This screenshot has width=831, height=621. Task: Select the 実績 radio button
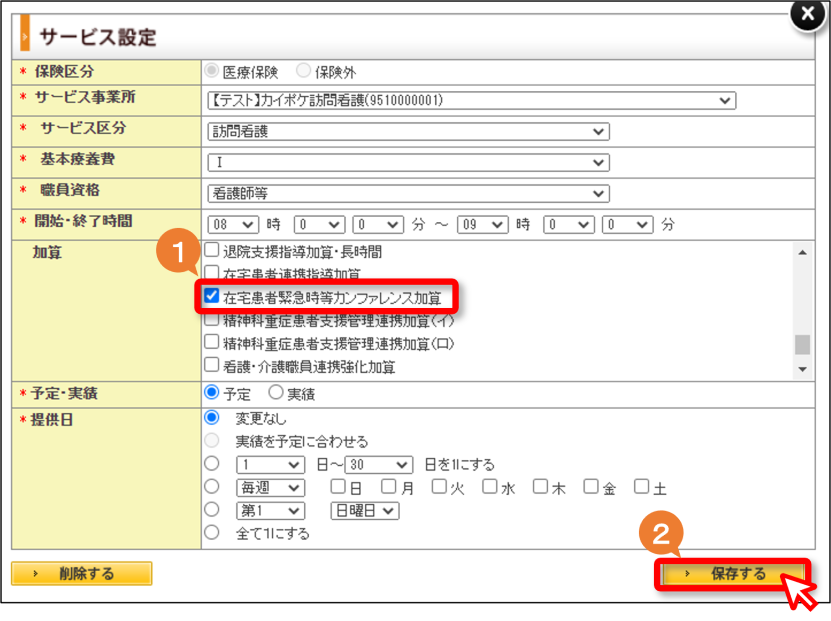[x=276, y=392]
